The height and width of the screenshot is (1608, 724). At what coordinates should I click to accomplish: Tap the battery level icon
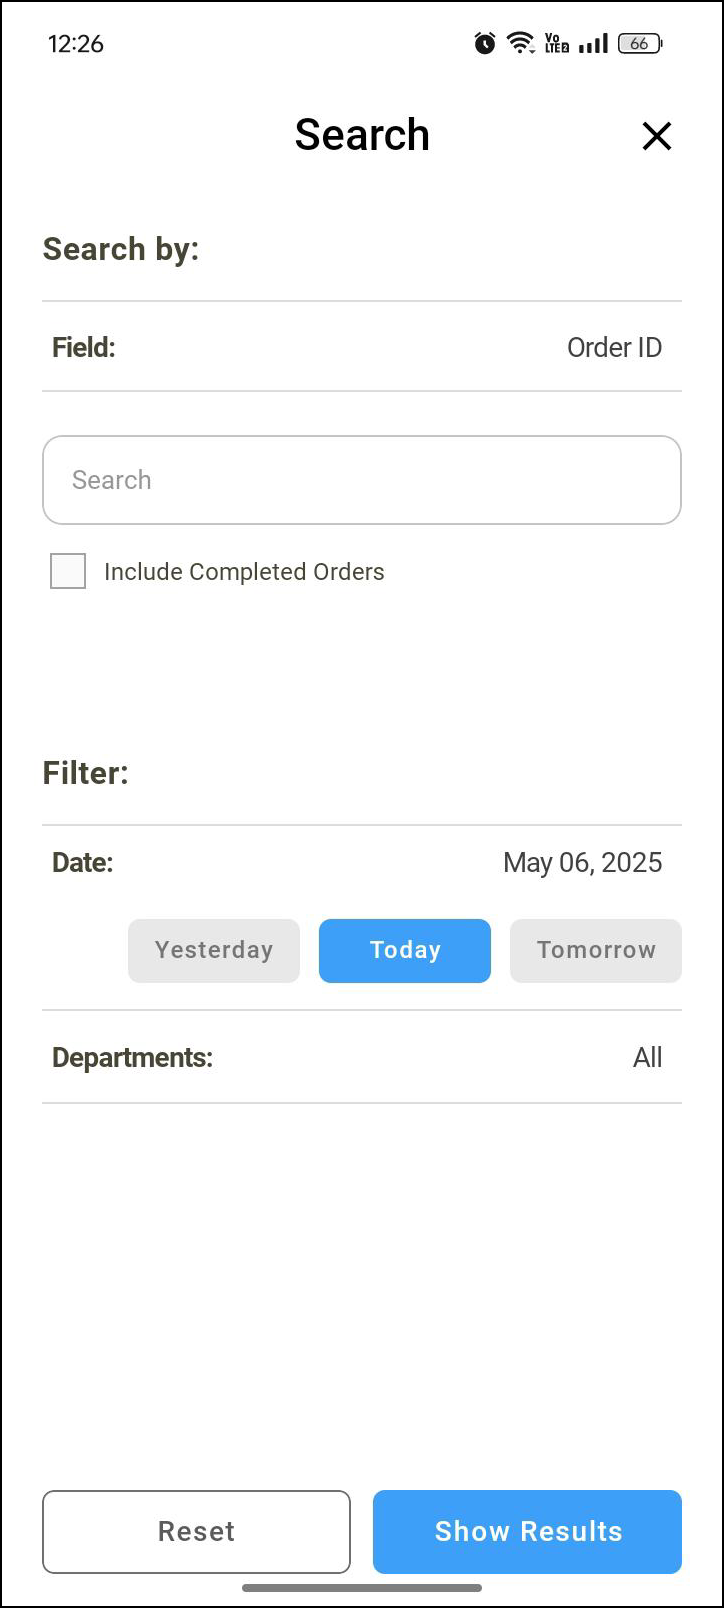point(640,43)
